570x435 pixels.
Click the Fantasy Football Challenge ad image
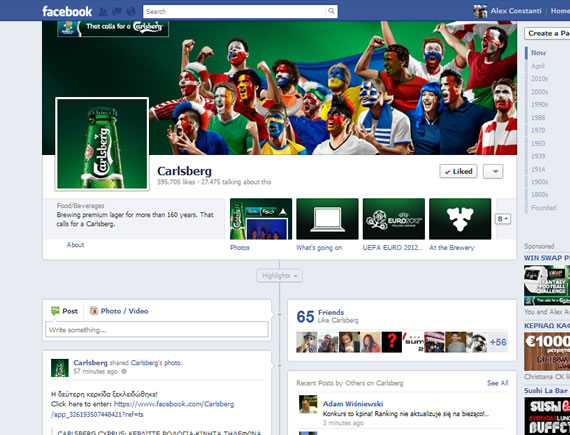547,285
